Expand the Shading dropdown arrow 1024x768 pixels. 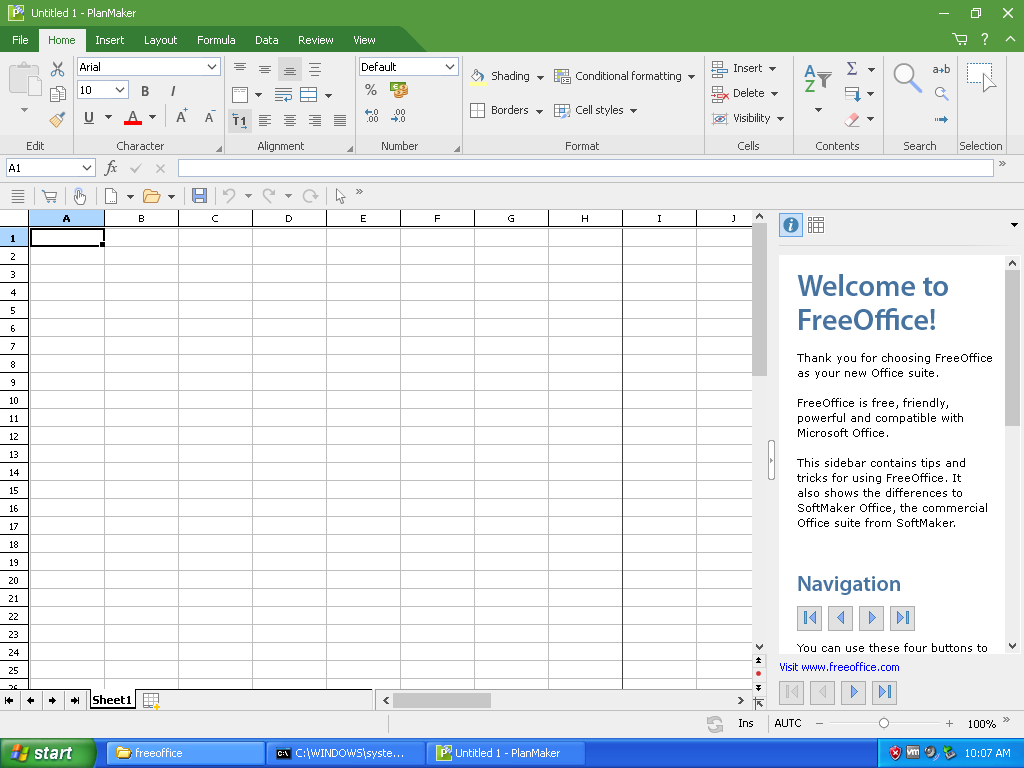click(540, 77)
